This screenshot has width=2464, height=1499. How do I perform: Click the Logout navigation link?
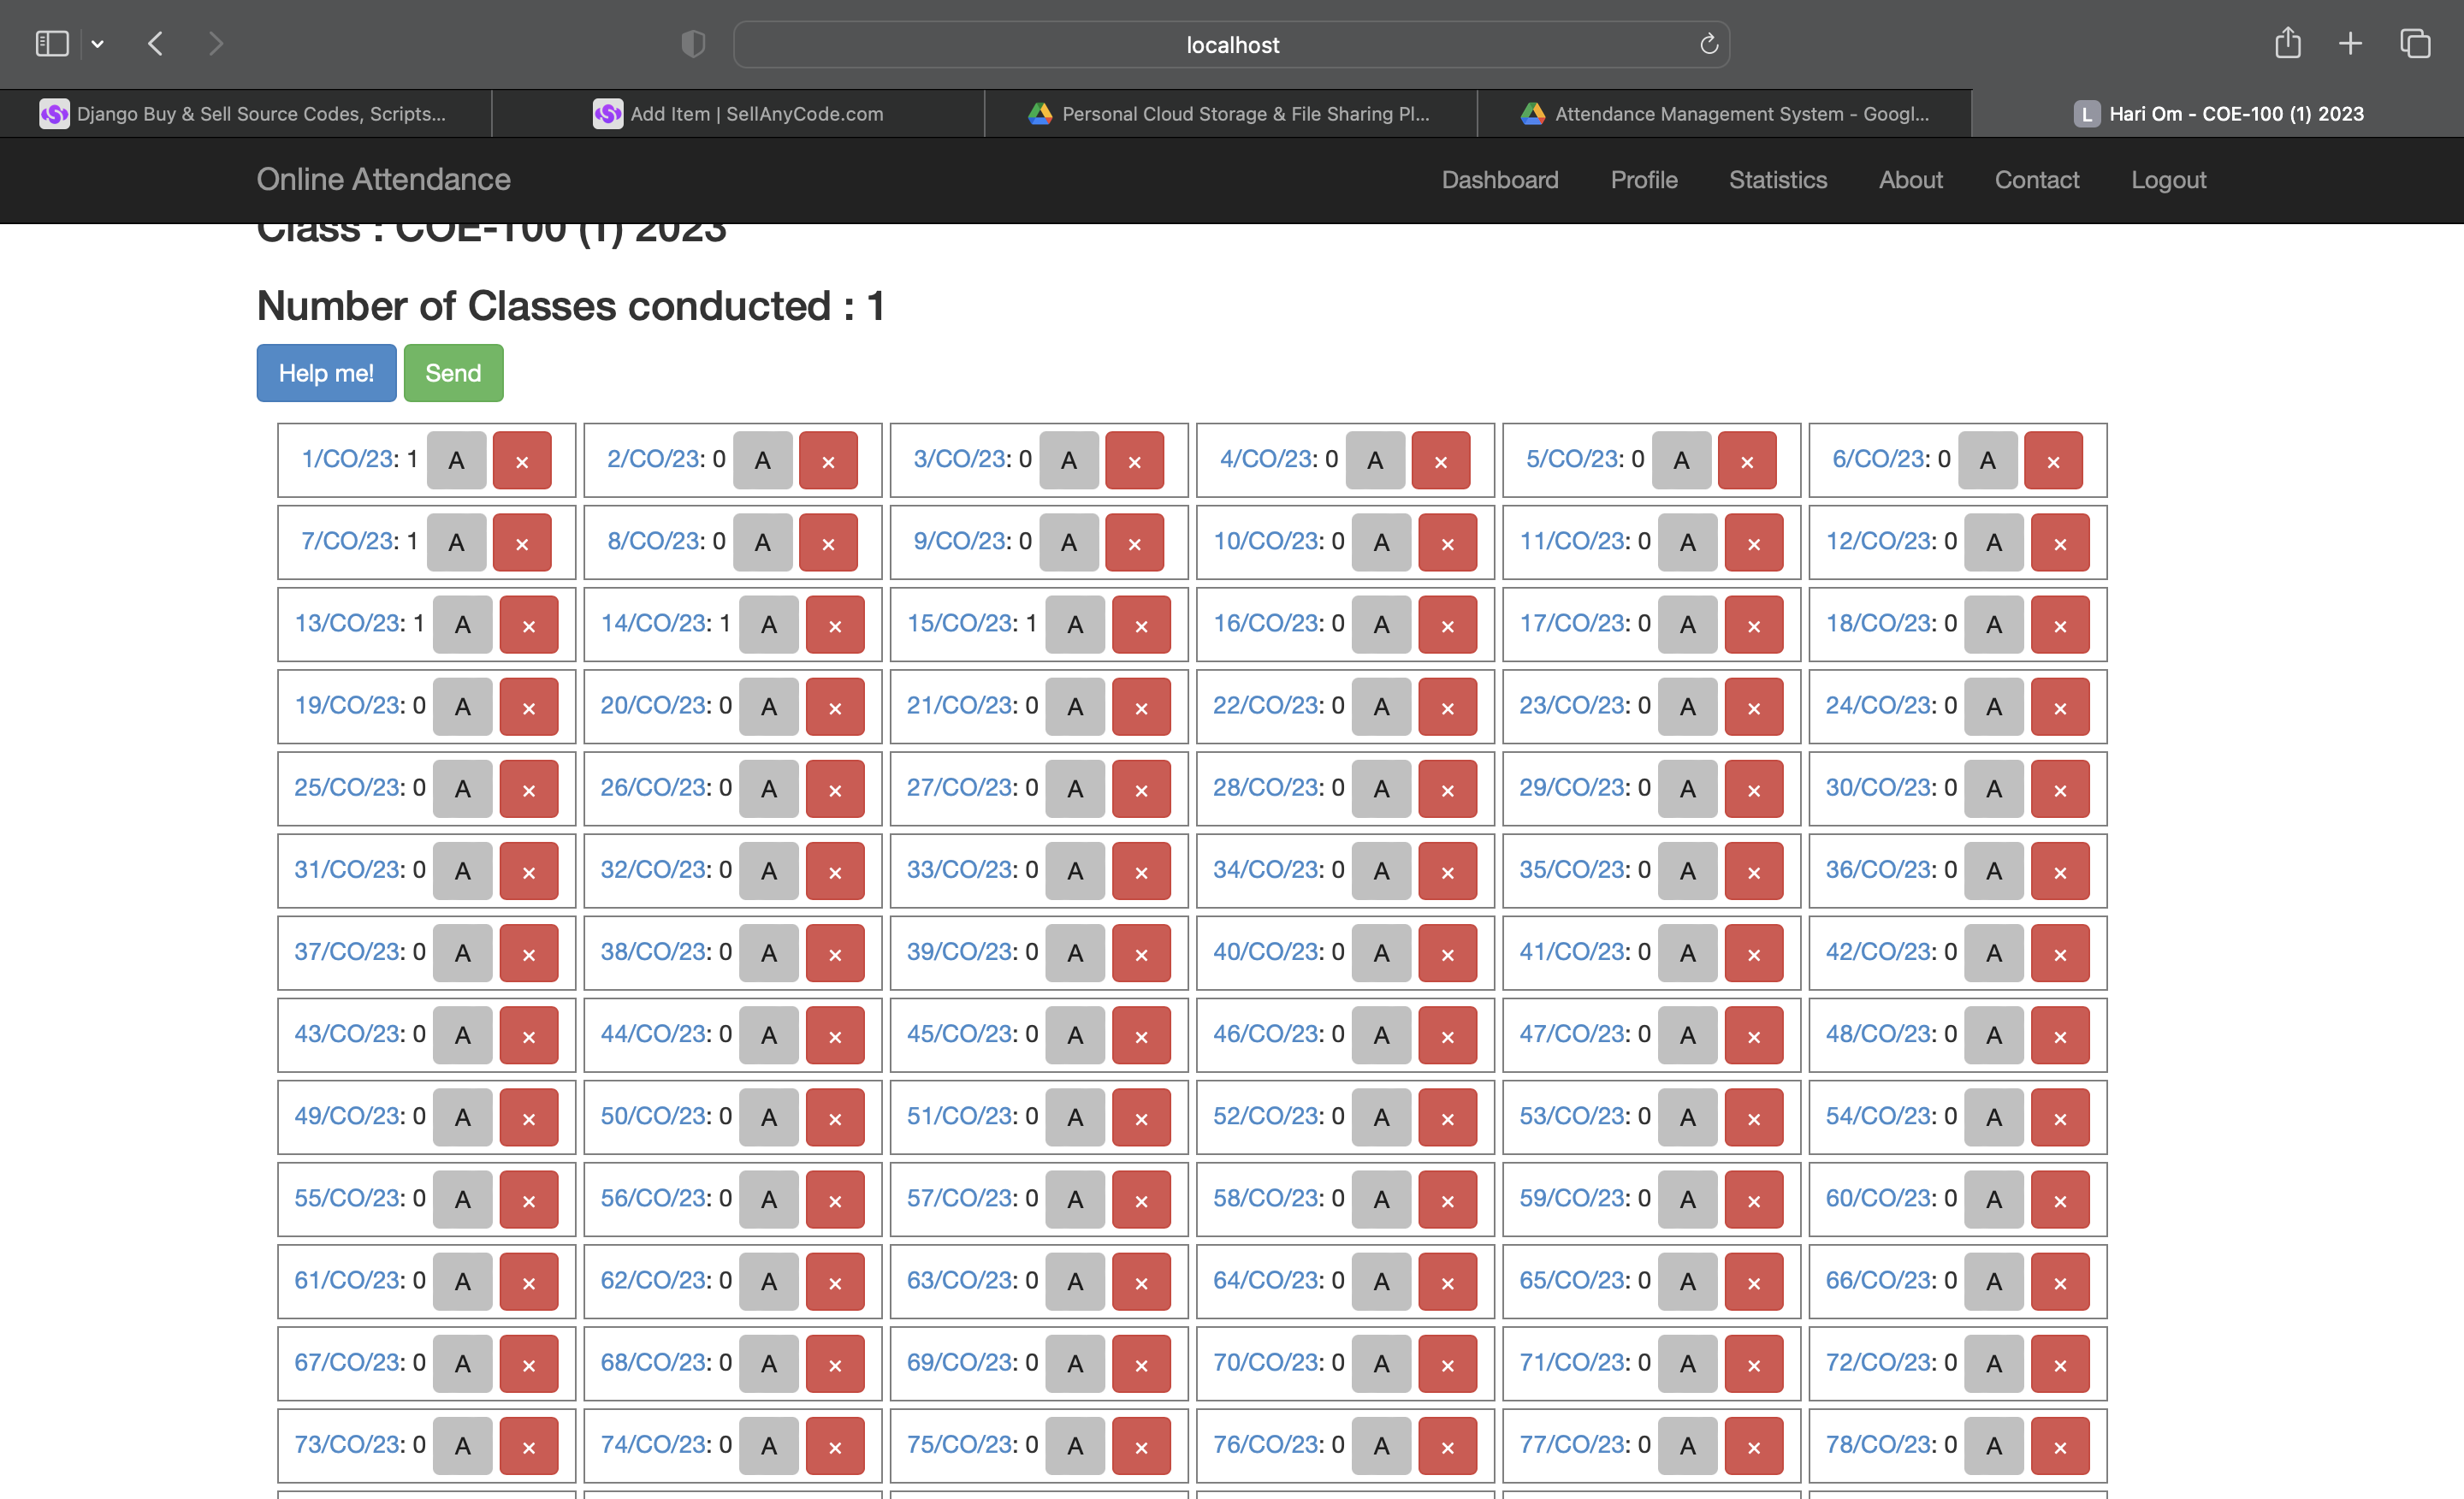pos(2168,180)
